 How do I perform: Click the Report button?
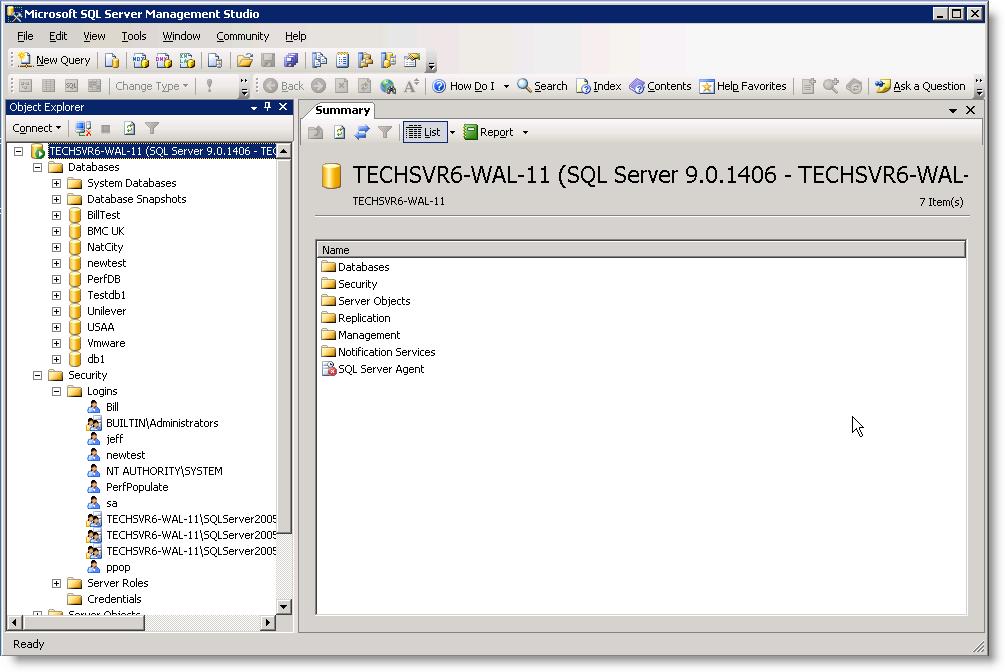click(x=488, y=132)
